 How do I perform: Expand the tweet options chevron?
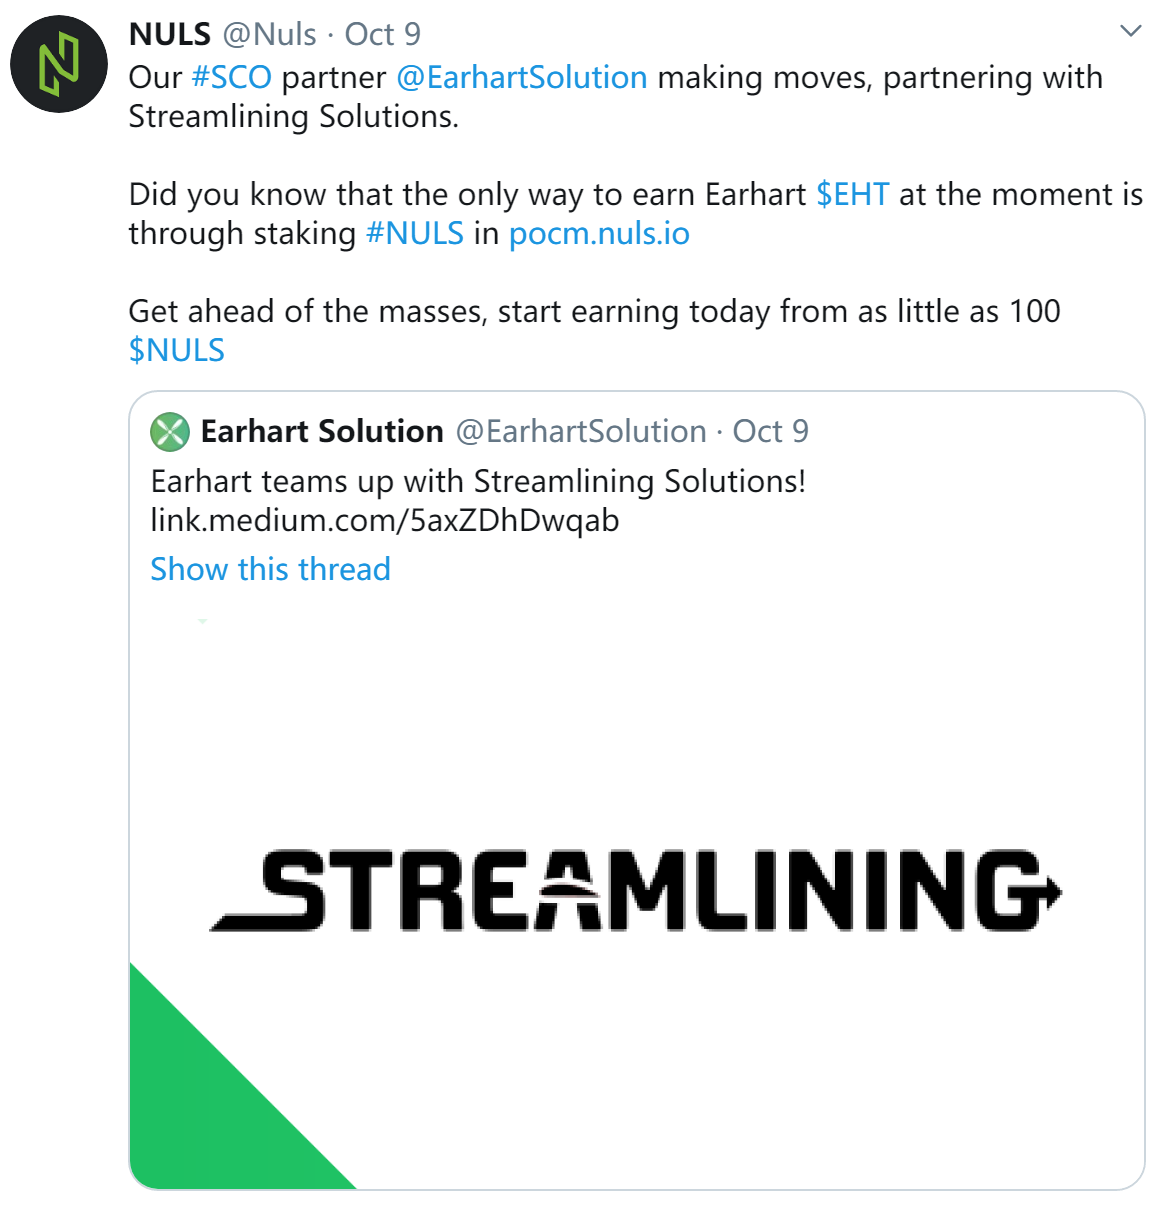pos(1131,31)
